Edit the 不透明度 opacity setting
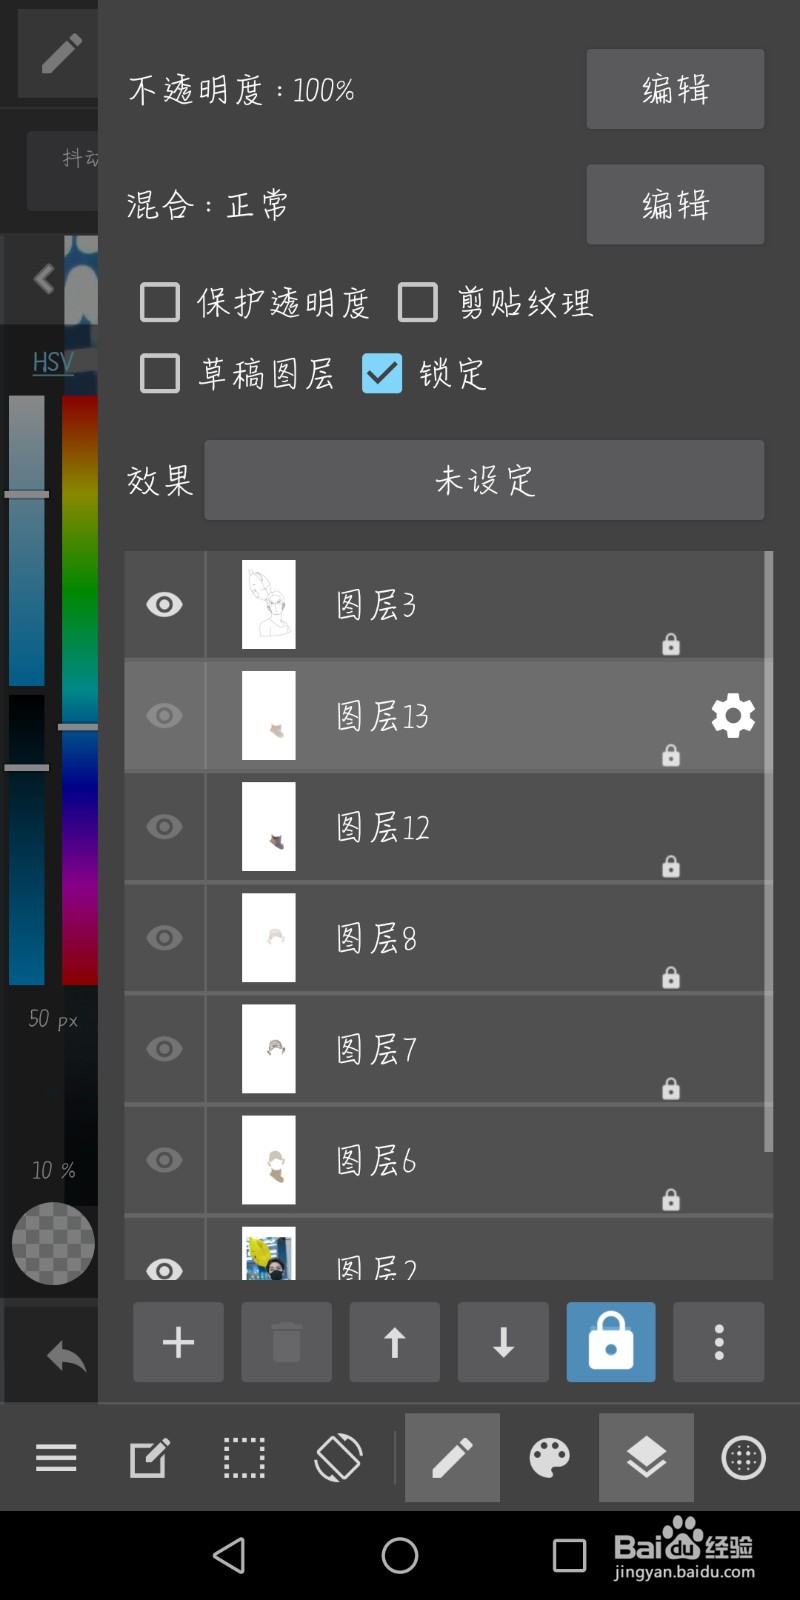The image size is (800, 1600). pos(675,89)
